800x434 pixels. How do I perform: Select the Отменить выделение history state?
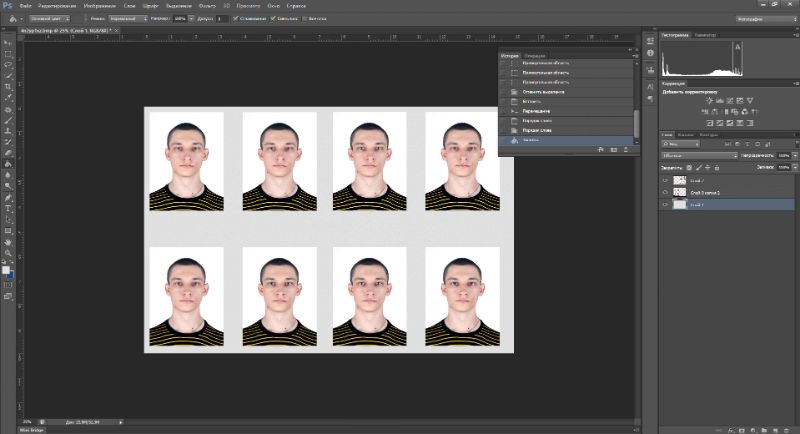click(x=543, y=92)
